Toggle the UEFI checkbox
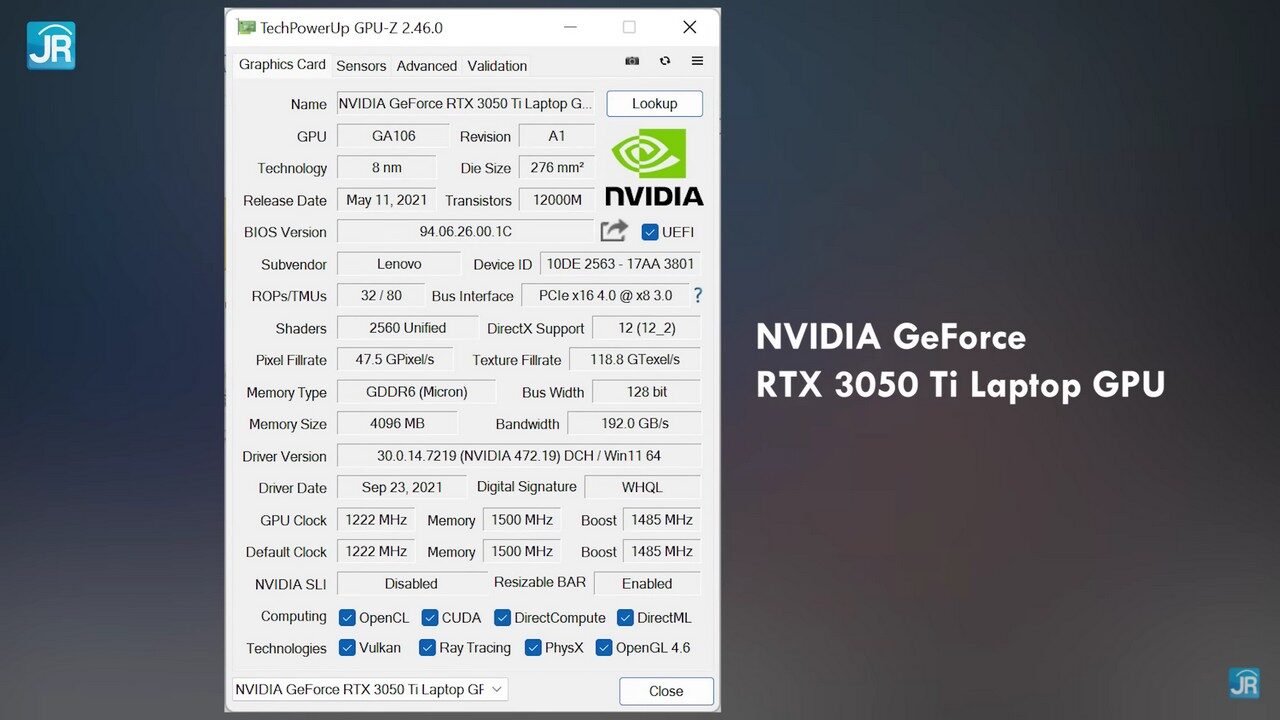 tap(650, 232)
